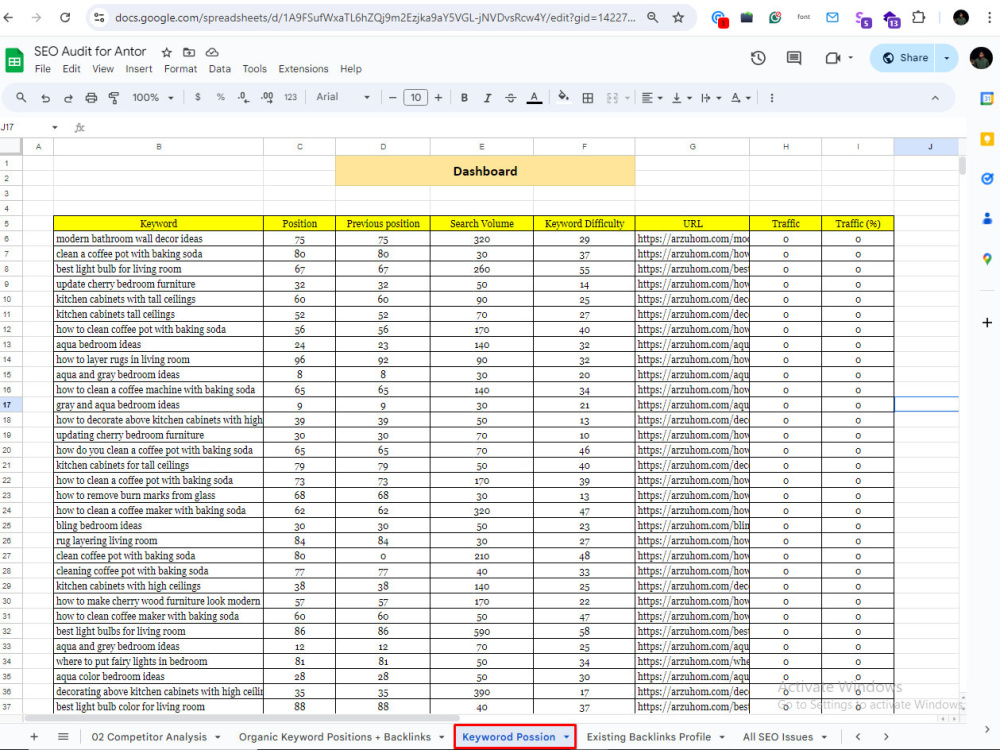Click the search menus magnifier icon
Image resolution: width=1000 pixels, height=750 pixels.
point(21,98)
